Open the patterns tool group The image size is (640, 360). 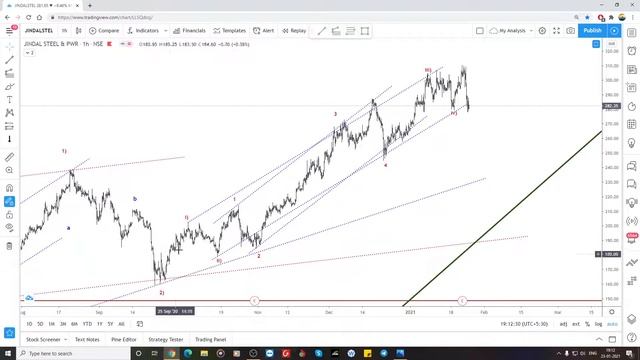(9, 113)
